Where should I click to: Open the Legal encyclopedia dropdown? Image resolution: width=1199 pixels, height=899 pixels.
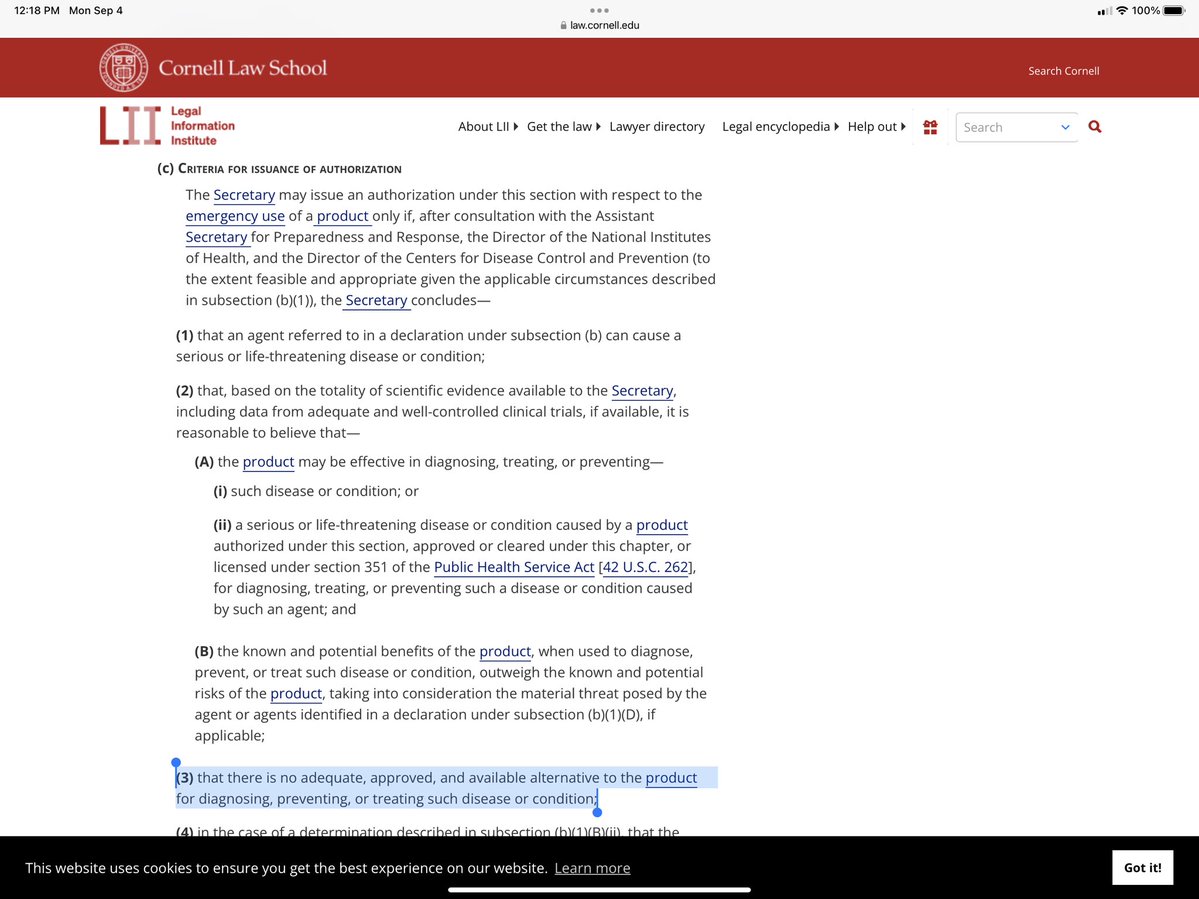point(779,127)
